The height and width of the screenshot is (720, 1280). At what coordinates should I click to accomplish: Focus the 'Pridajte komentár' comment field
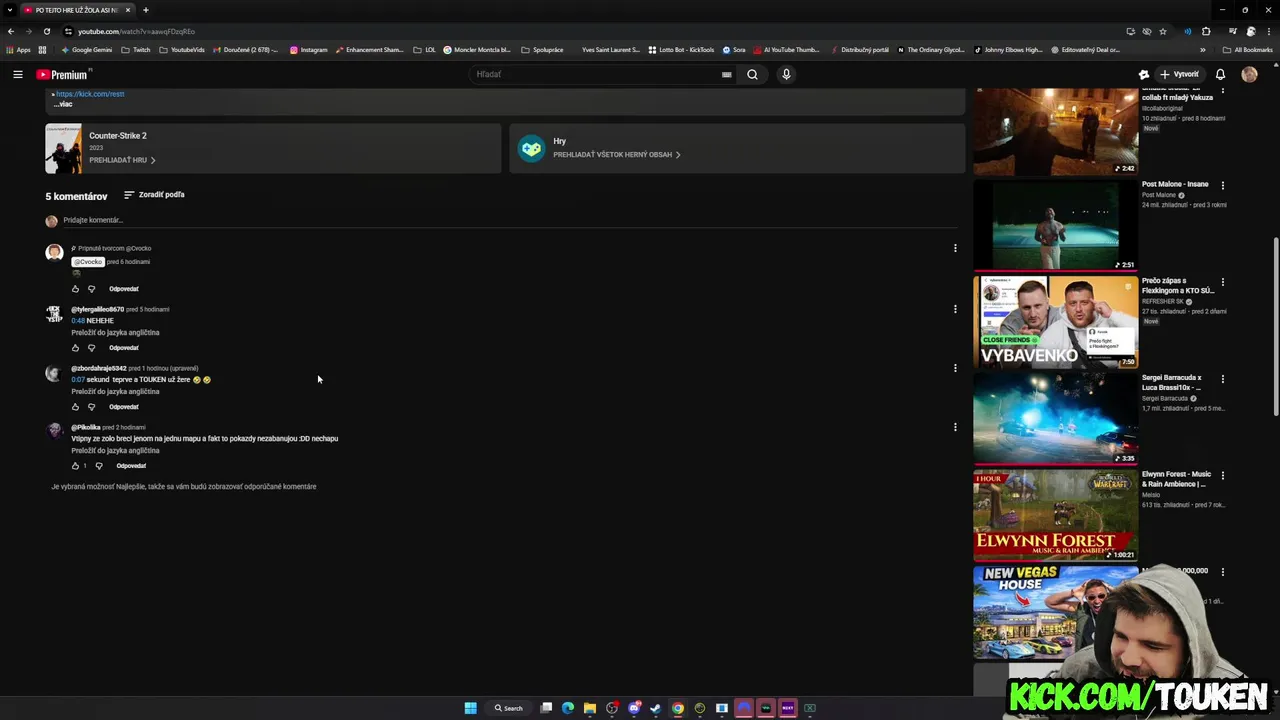click(x=510, y=220)
